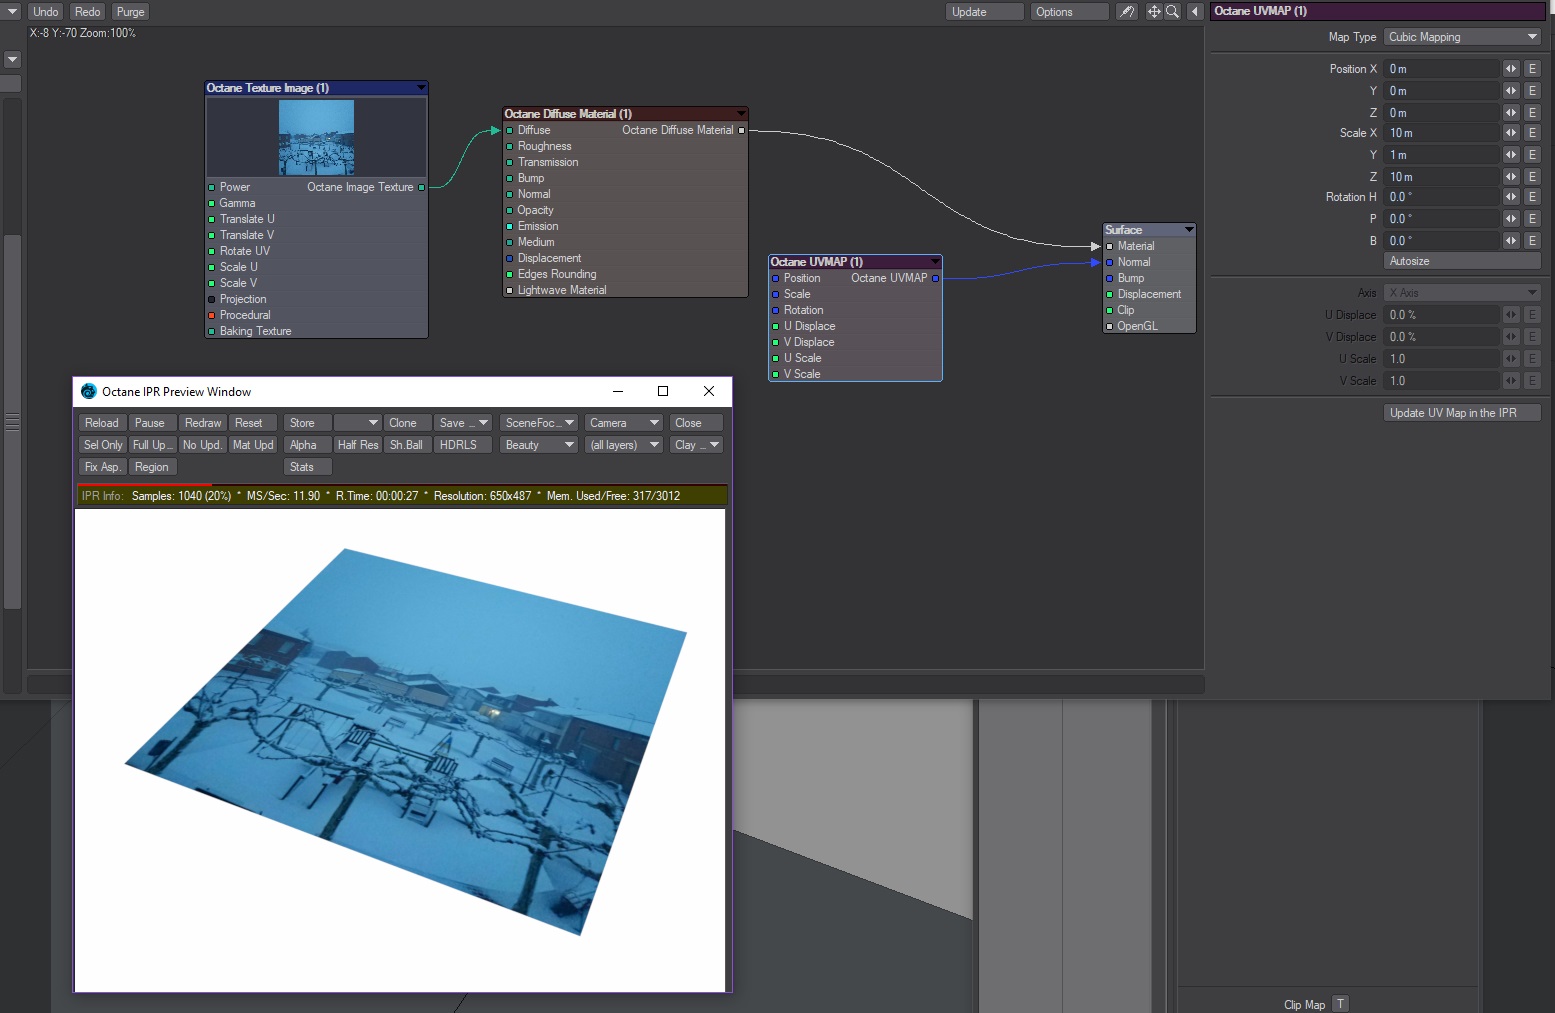The image size is (1555, 1013).
Task: Click the Procedural socket on Octane Texture Image node
Action: point(211,315)
